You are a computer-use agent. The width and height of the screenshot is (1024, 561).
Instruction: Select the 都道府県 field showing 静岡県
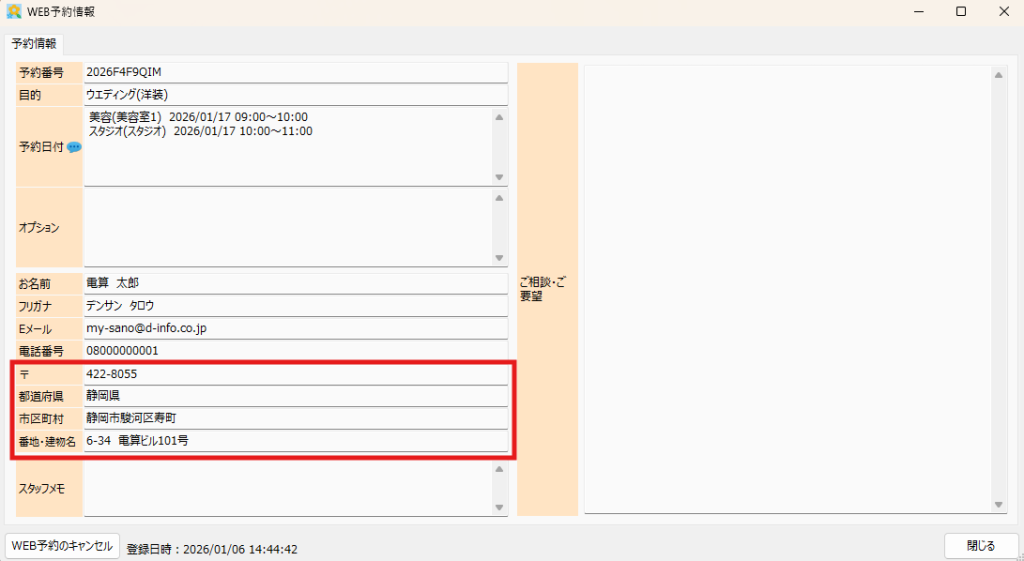pos(296,396)
